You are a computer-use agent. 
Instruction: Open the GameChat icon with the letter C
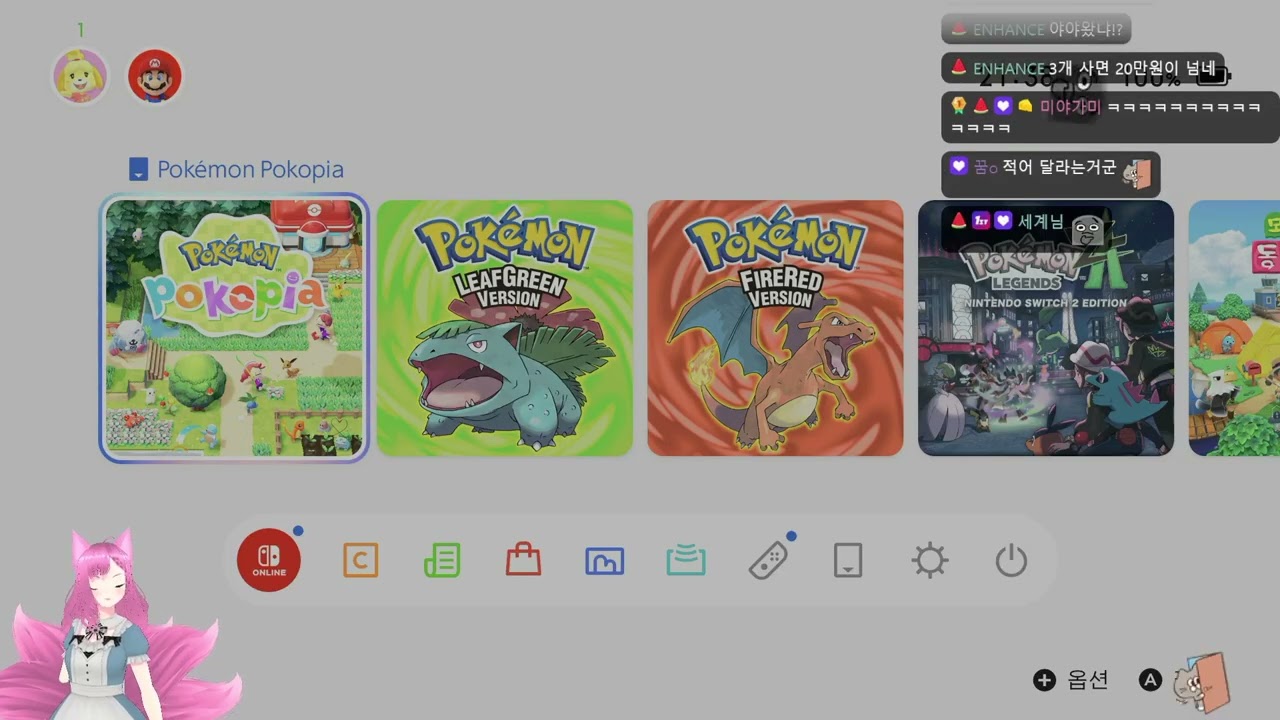coord(360,561)
